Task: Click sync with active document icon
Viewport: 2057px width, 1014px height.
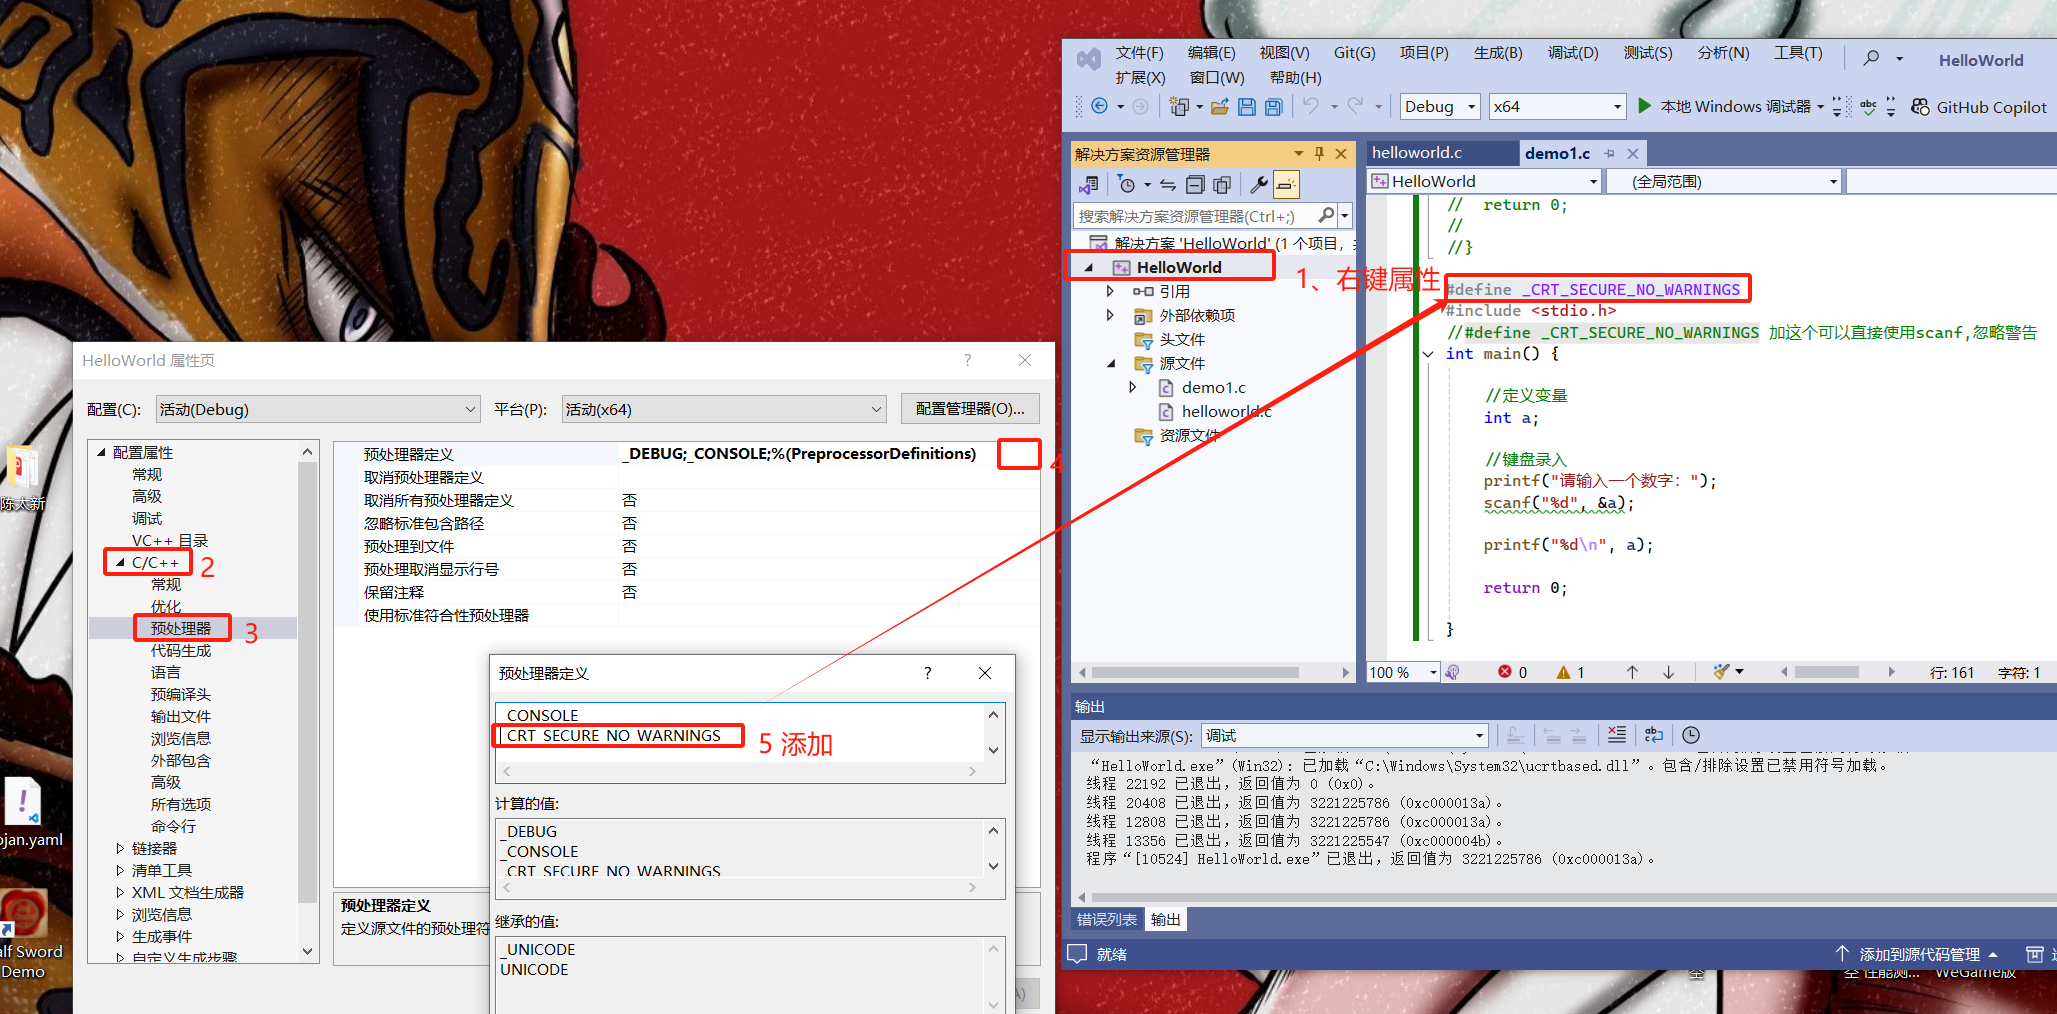Action: (1167, 185)
